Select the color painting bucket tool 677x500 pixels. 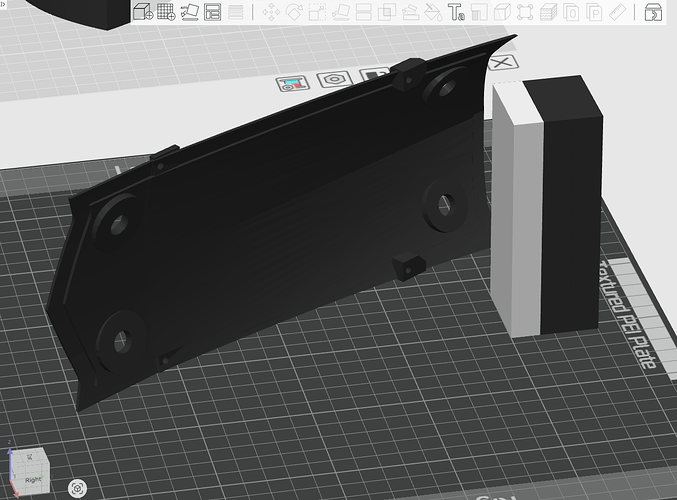pos(433,12)
